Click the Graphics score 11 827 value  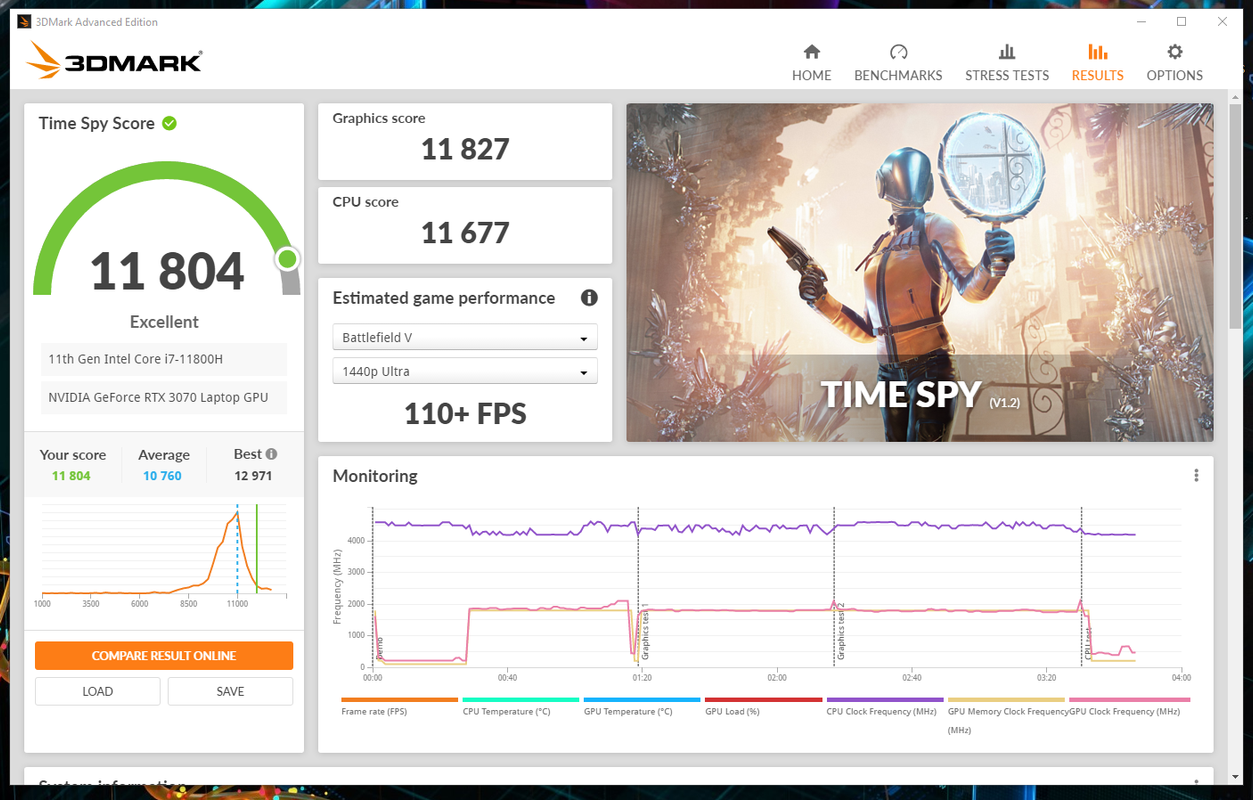(465, 149)
